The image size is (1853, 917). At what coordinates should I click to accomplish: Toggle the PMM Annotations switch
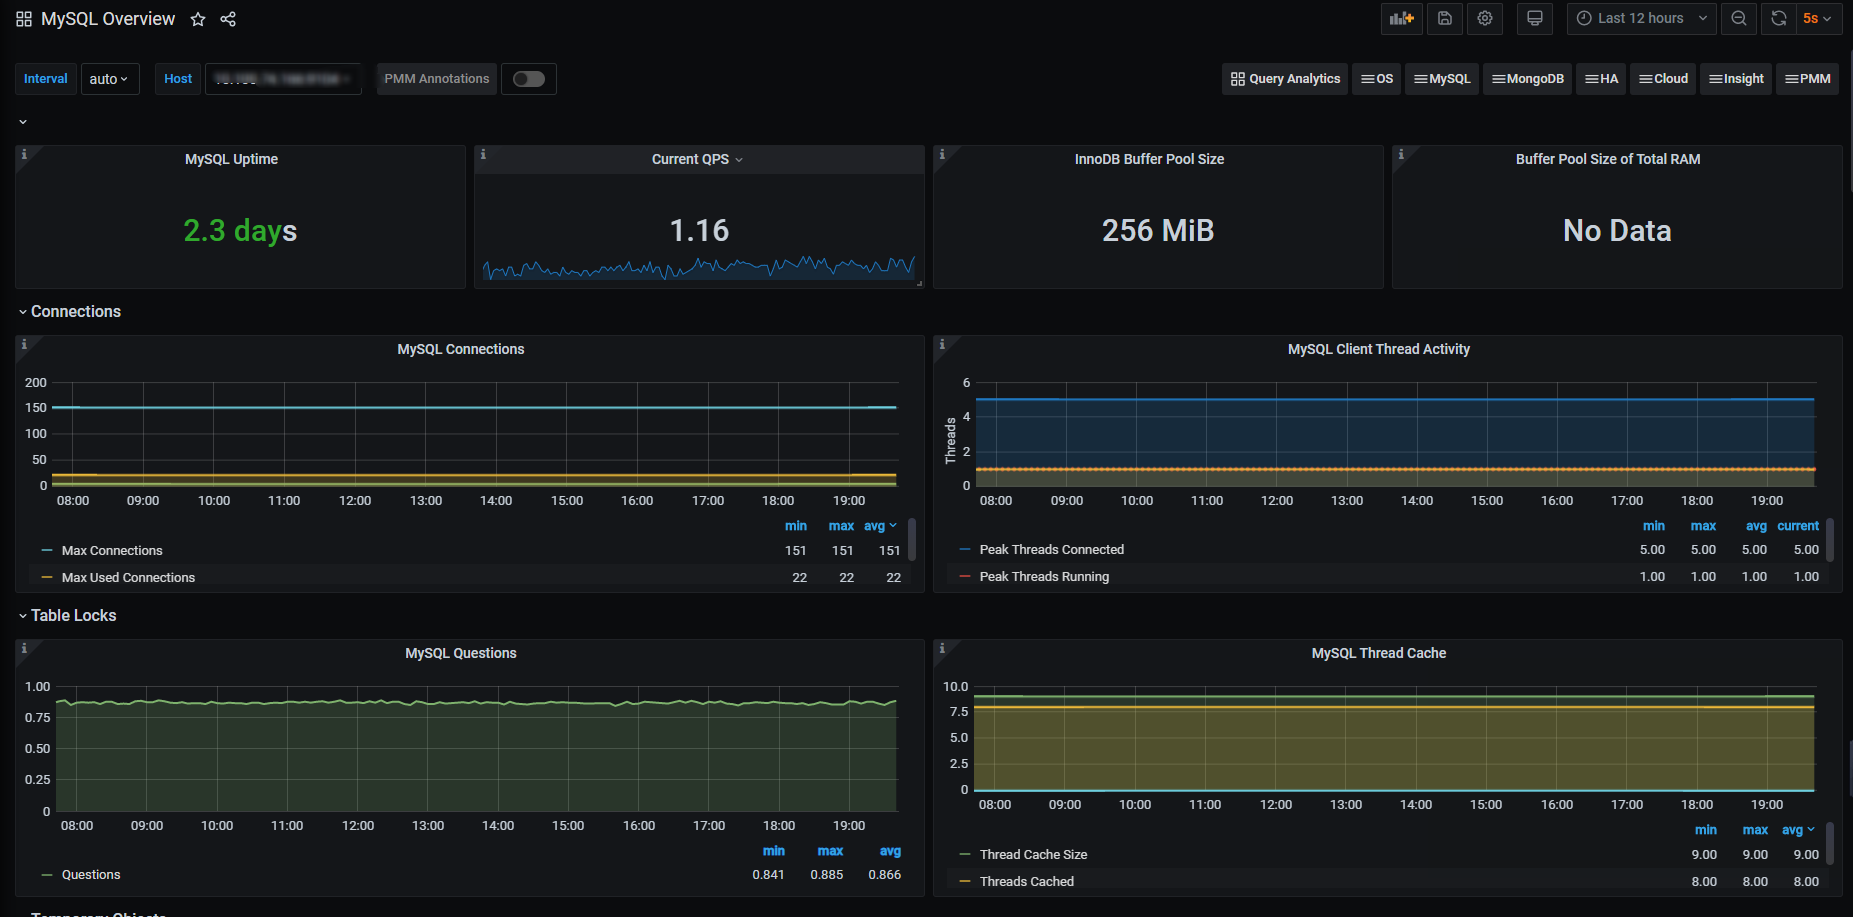[529, 79]
